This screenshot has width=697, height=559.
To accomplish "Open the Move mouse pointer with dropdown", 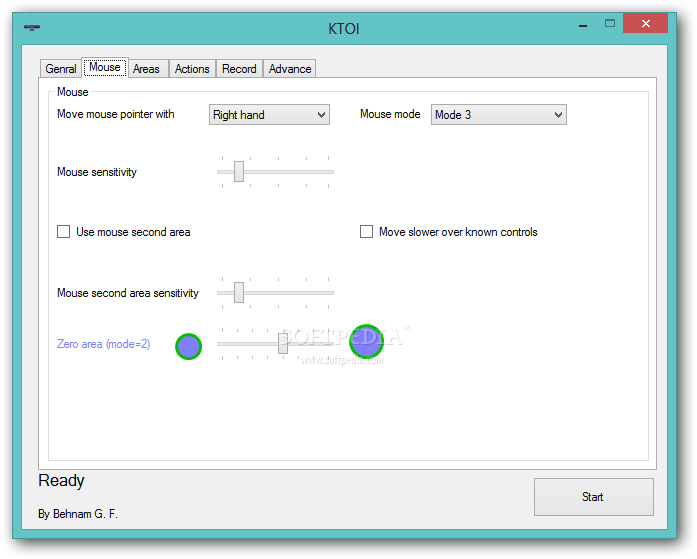I will click(x=269, y=115).
